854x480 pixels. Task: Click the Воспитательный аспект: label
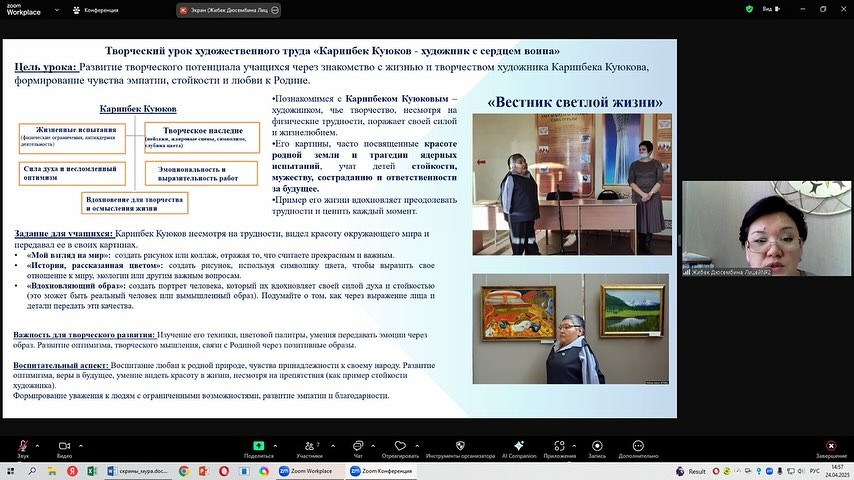[x=61, y=366]
